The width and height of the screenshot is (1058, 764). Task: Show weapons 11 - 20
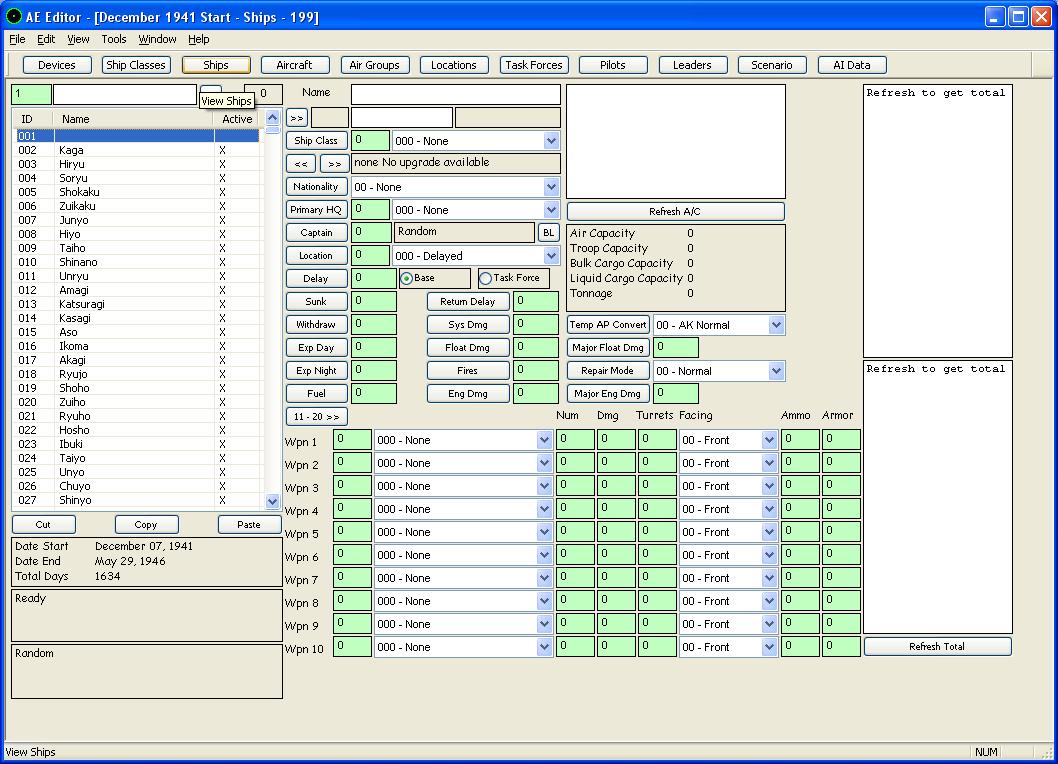point(316,416)
